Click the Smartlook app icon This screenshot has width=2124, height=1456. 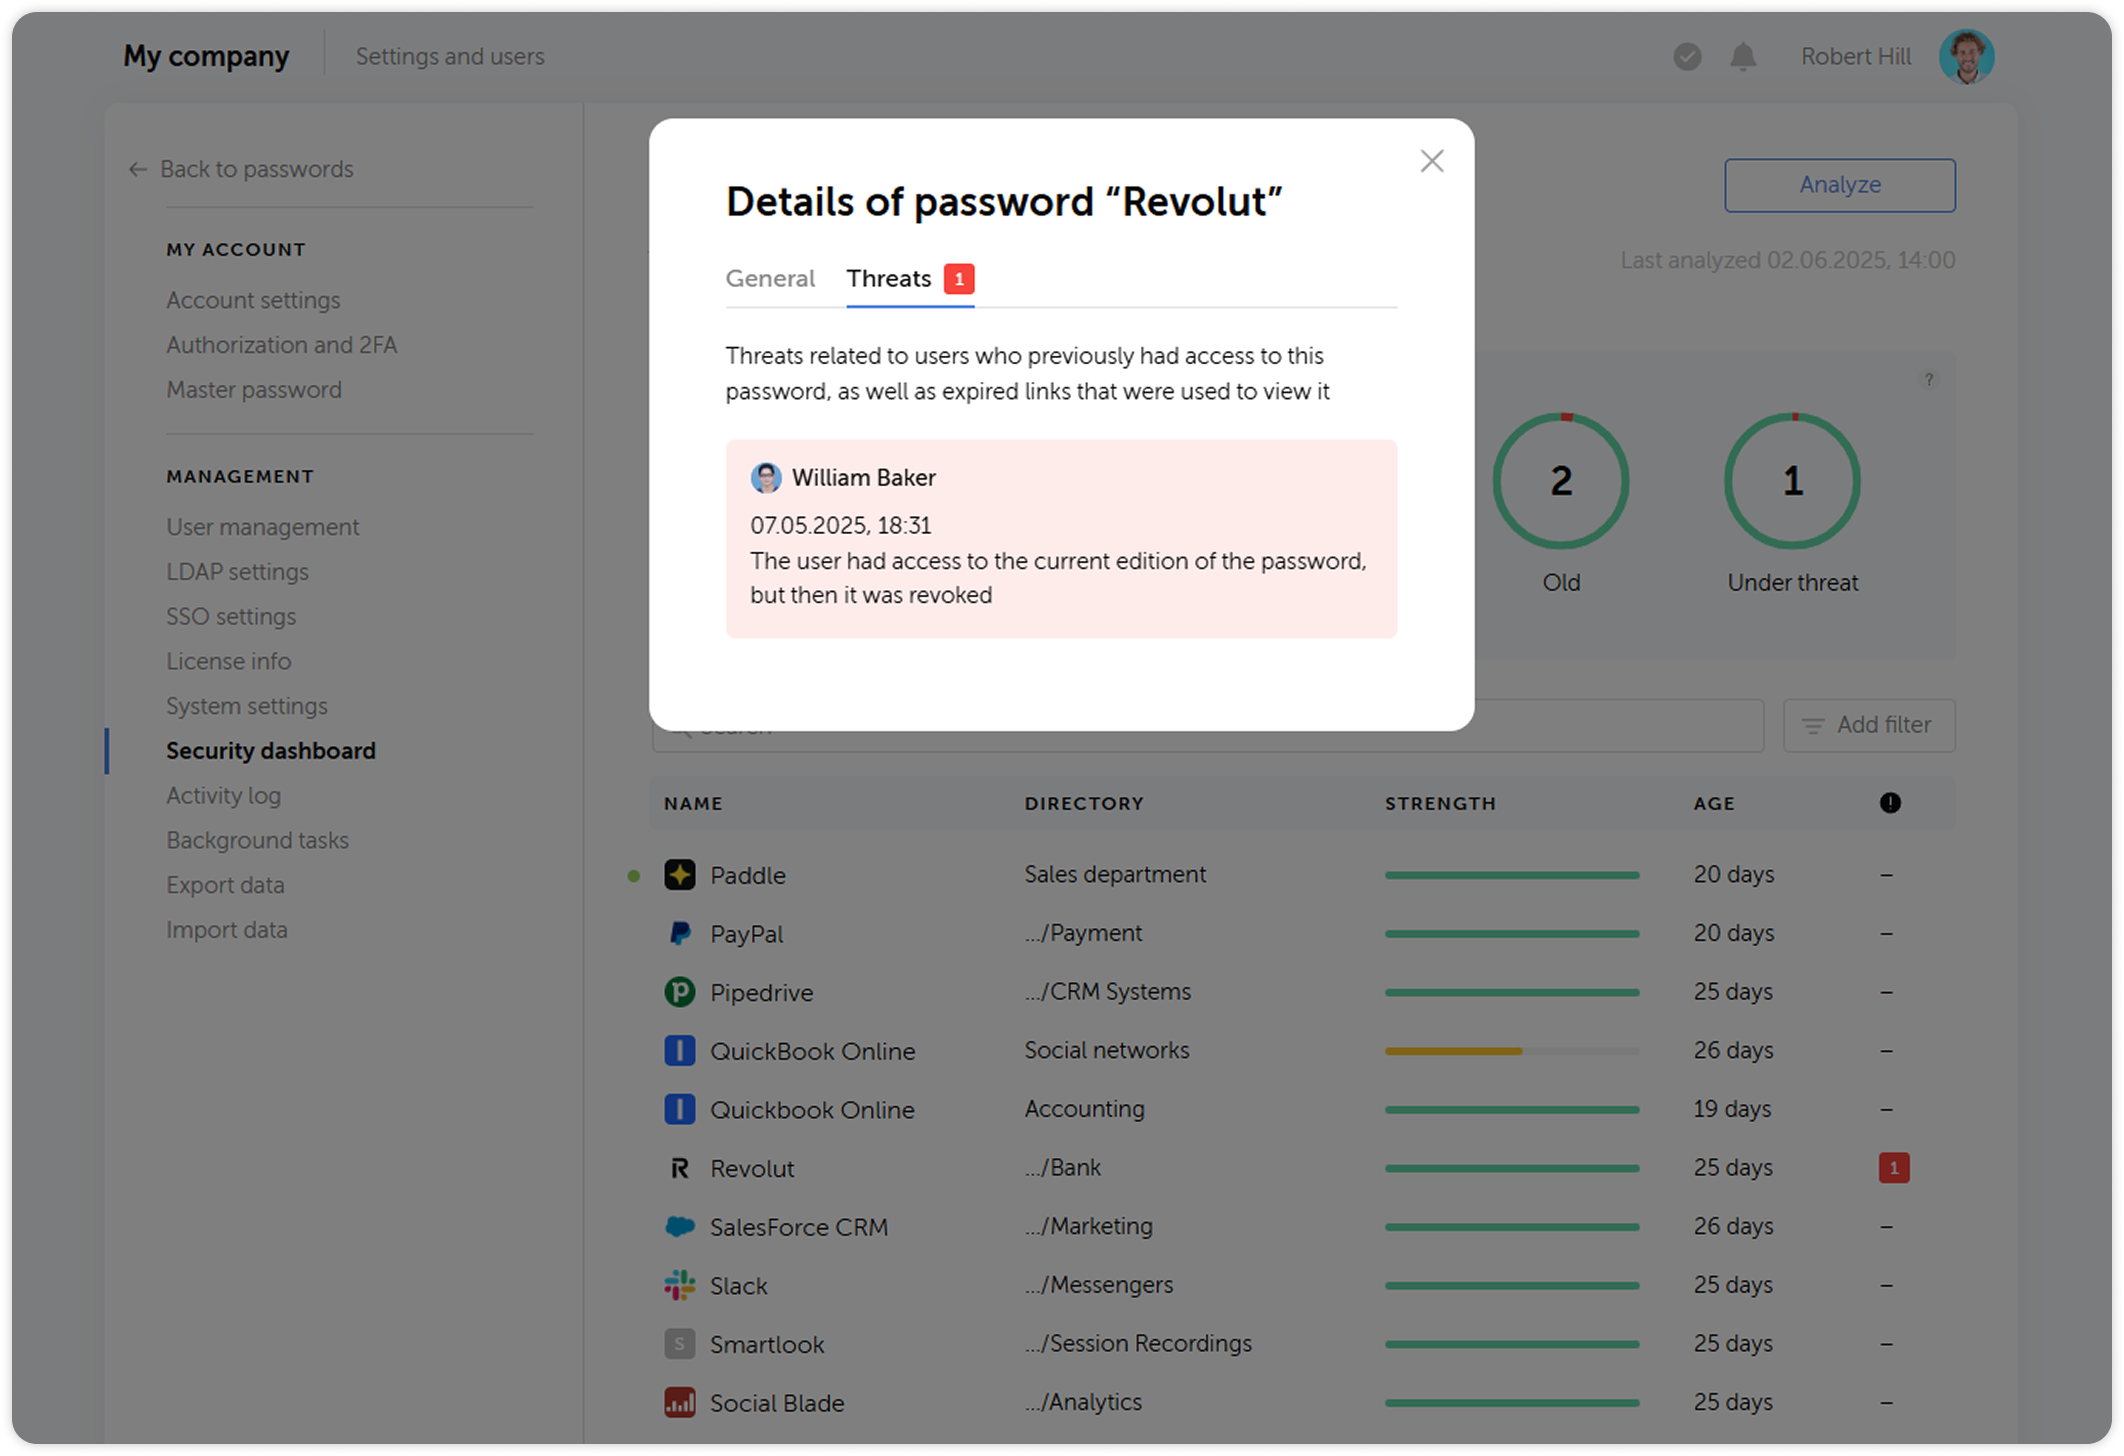(680, 1344)
